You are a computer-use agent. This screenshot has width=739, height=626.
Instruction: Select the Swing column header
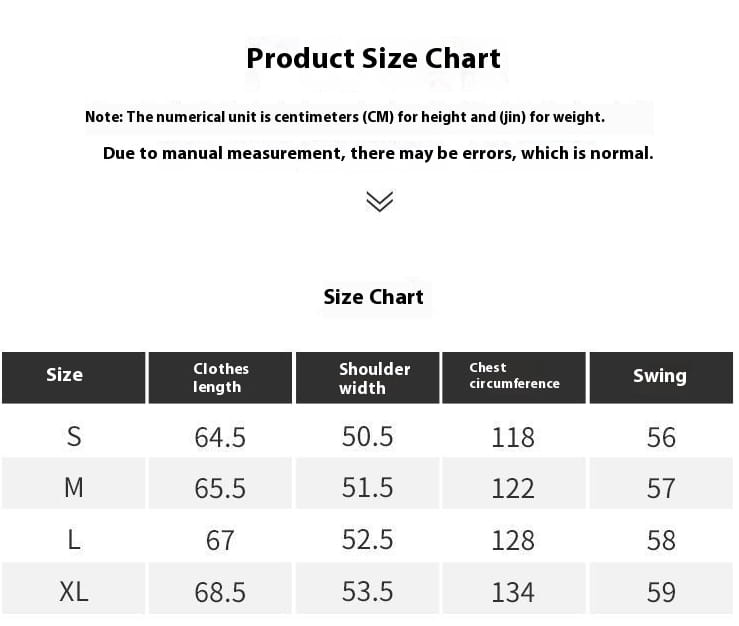tap(659, 376)
